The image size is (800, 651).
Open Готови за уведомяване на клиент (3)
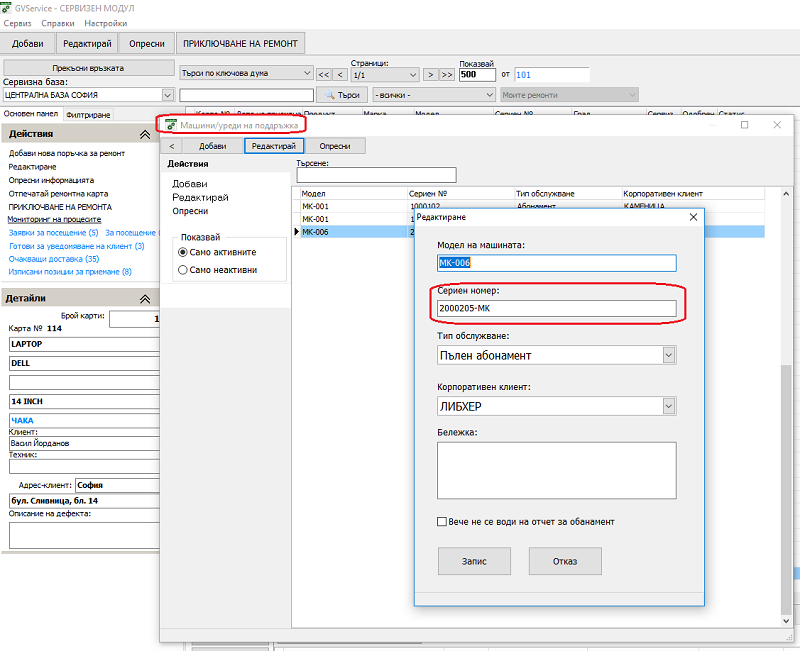tap(77, 246)
